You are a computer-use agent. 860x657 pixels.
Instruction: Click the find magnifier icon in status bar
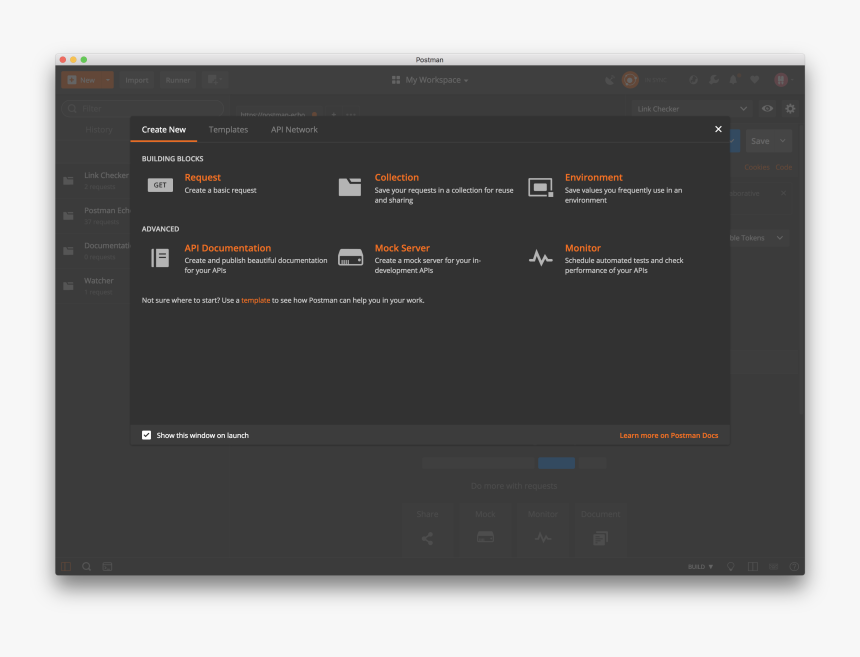[87, 566]
